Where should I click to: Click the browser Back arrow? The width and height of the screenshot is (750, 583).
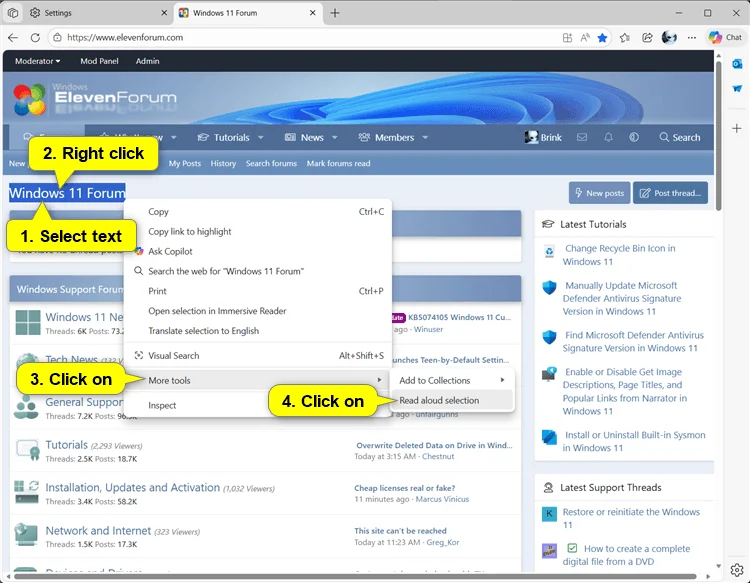tap(13, 37)
